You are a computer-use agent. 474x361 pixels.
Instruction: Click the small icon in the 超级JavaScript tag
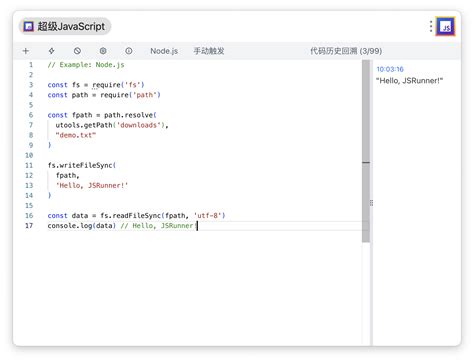tap(29, 26)
